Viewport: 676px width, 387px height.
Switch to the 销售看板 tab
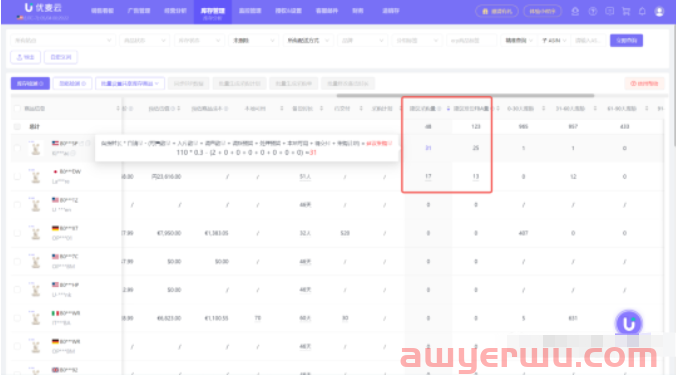coord(102,11)
